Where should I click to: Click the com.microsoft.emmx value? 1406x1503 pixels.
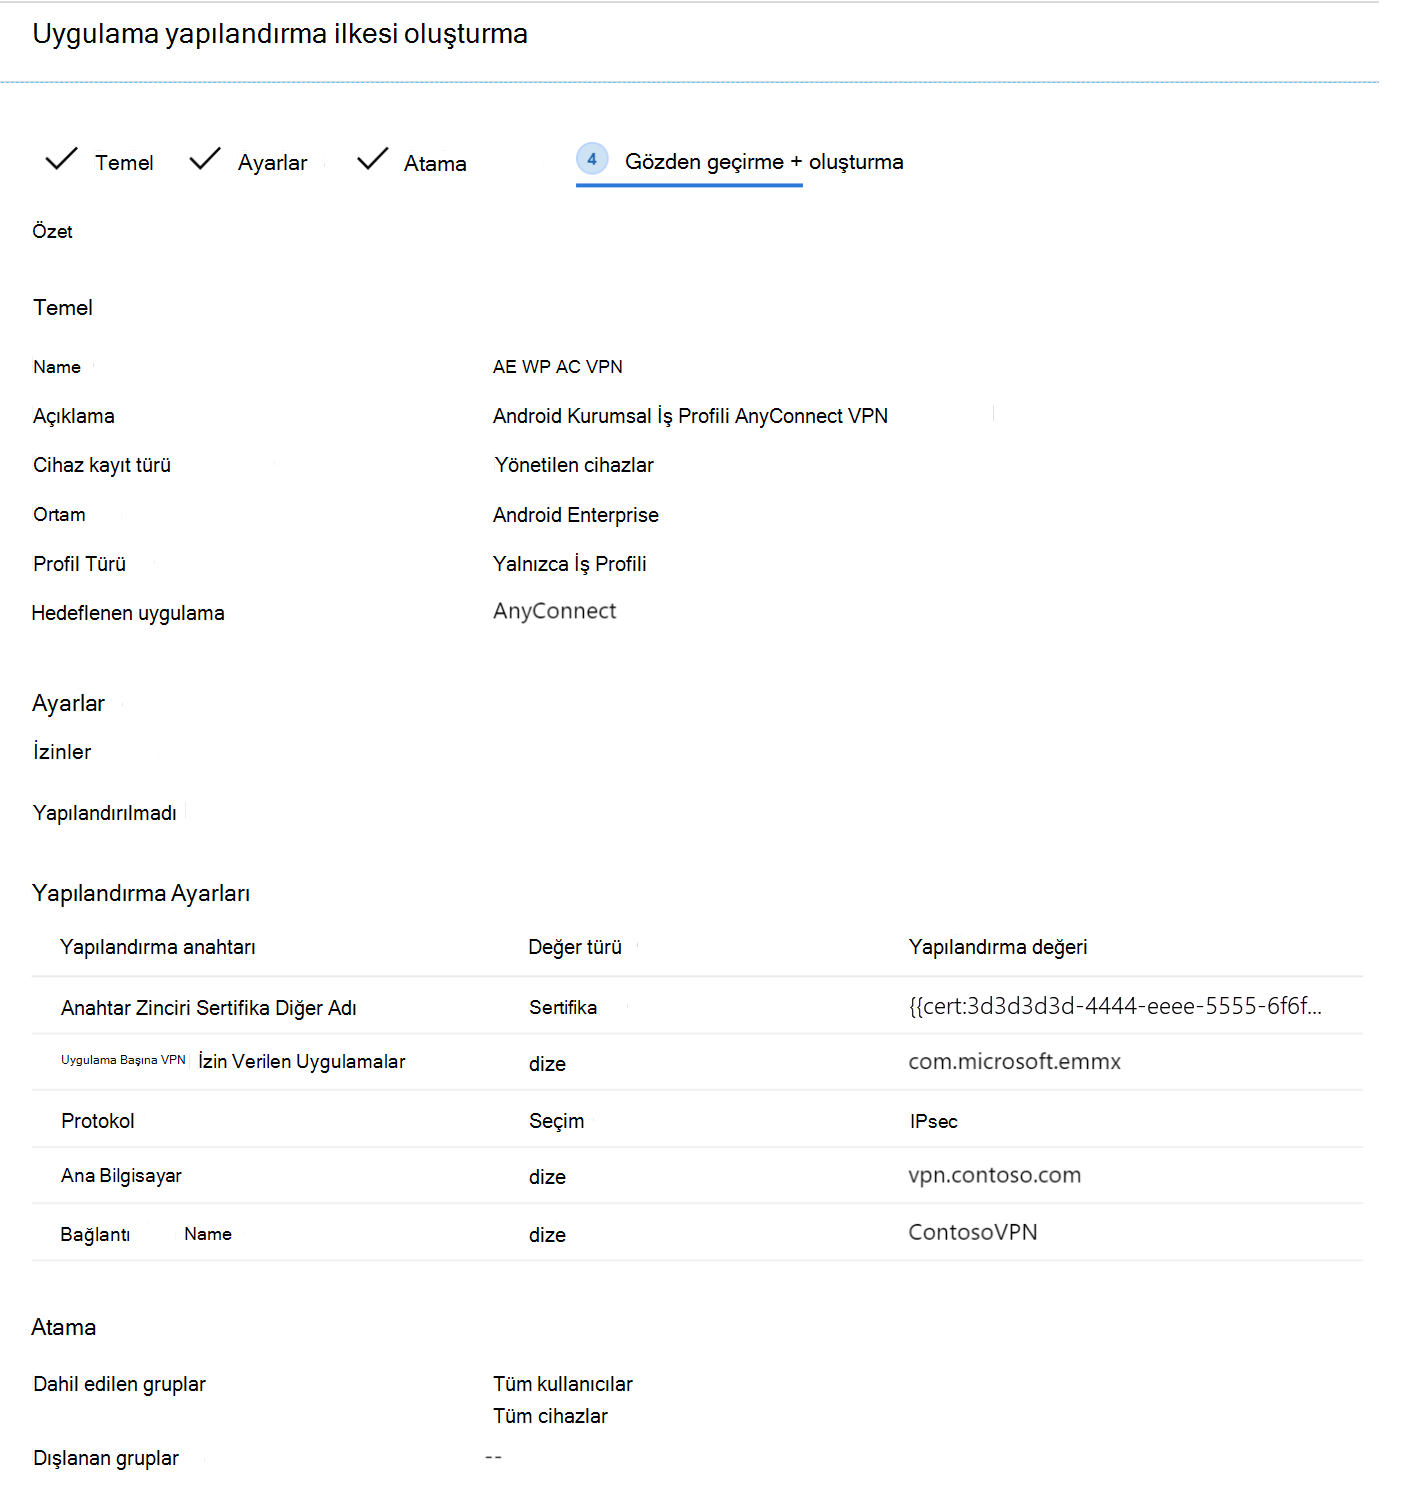[1014, 1062]
